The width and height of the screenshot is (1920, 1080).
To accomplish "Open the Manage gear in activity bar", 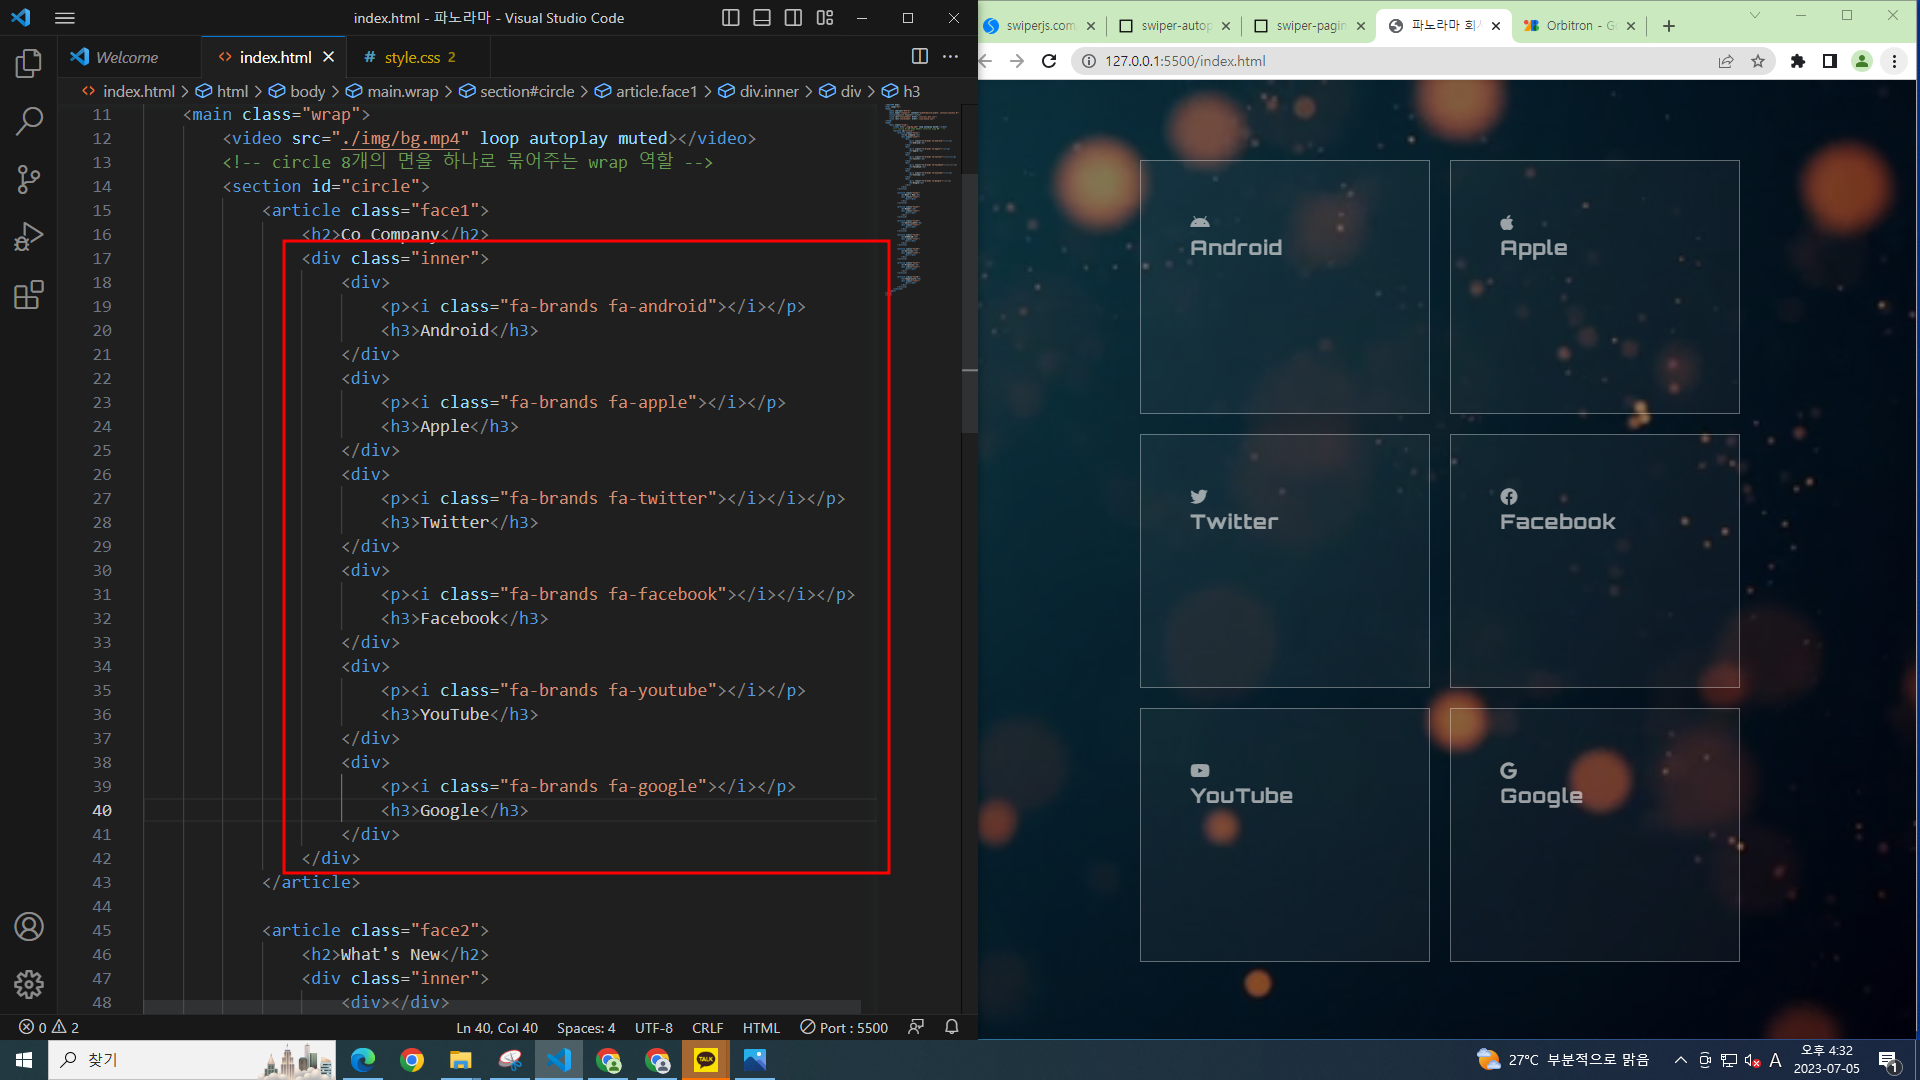I will point(29,984).
